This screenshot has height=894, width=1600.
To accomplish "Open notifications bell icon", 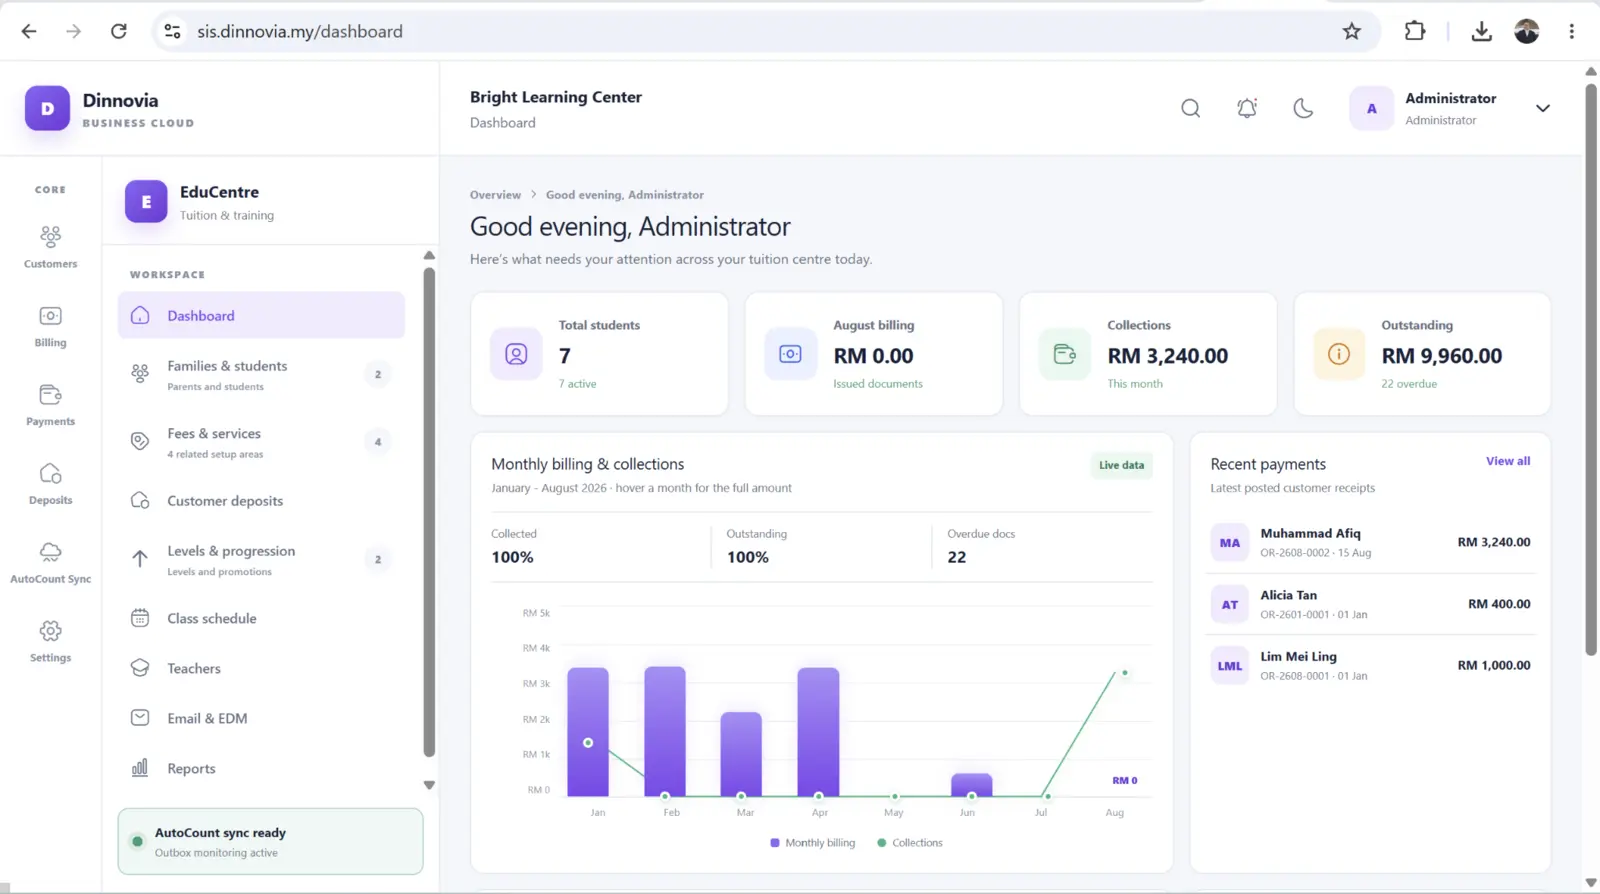I will point(1247,108).
